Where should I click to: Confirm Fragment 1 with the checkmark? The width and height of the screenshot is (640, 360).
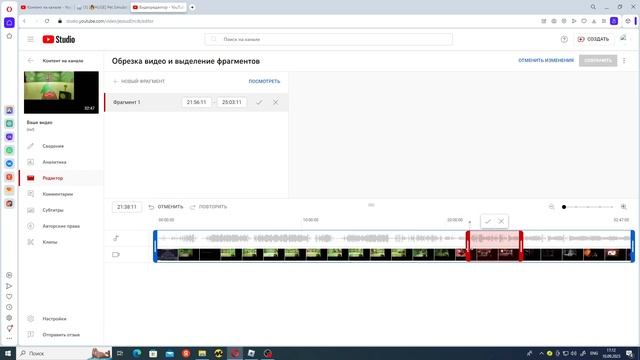[x=259, y=102]
